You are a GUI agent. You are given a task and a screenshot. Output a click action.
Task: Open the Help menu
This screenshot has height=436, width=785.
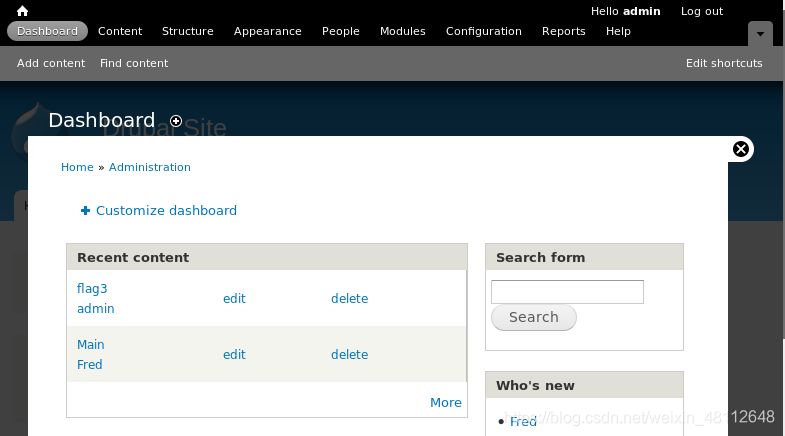pos(618,32)
